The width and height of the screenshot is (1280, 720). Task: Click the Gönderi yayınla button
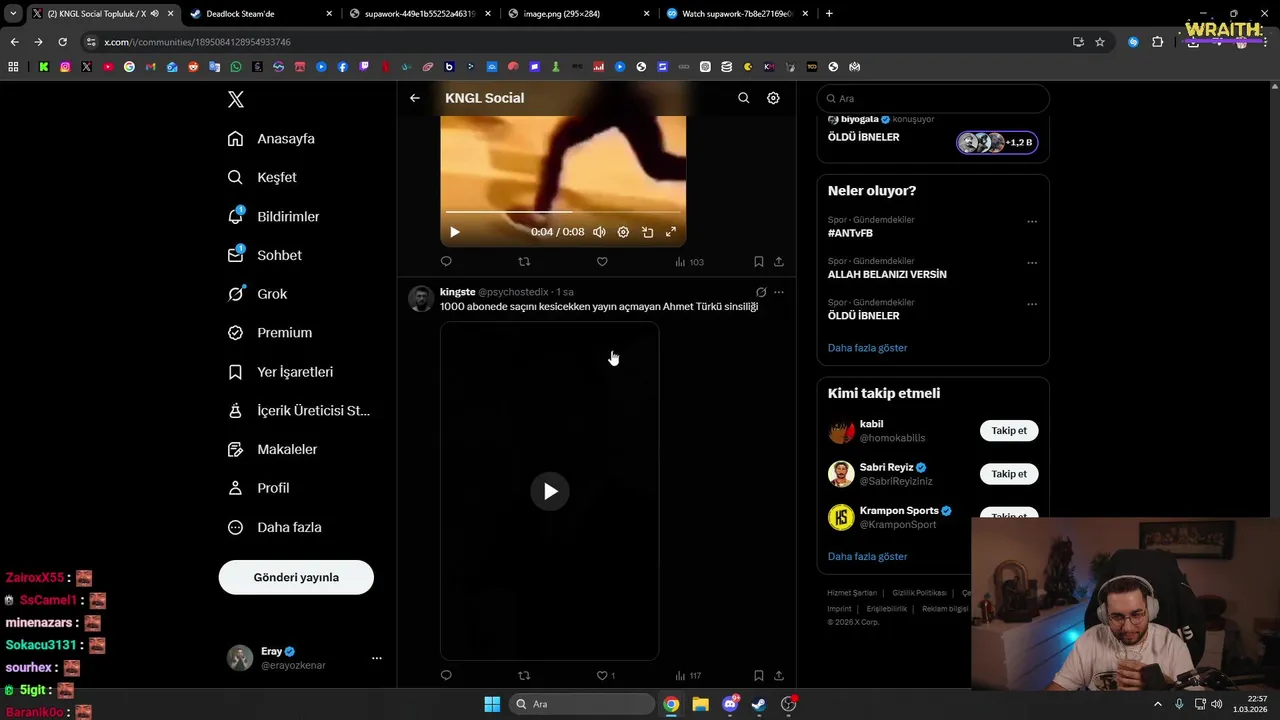point(296,577)
